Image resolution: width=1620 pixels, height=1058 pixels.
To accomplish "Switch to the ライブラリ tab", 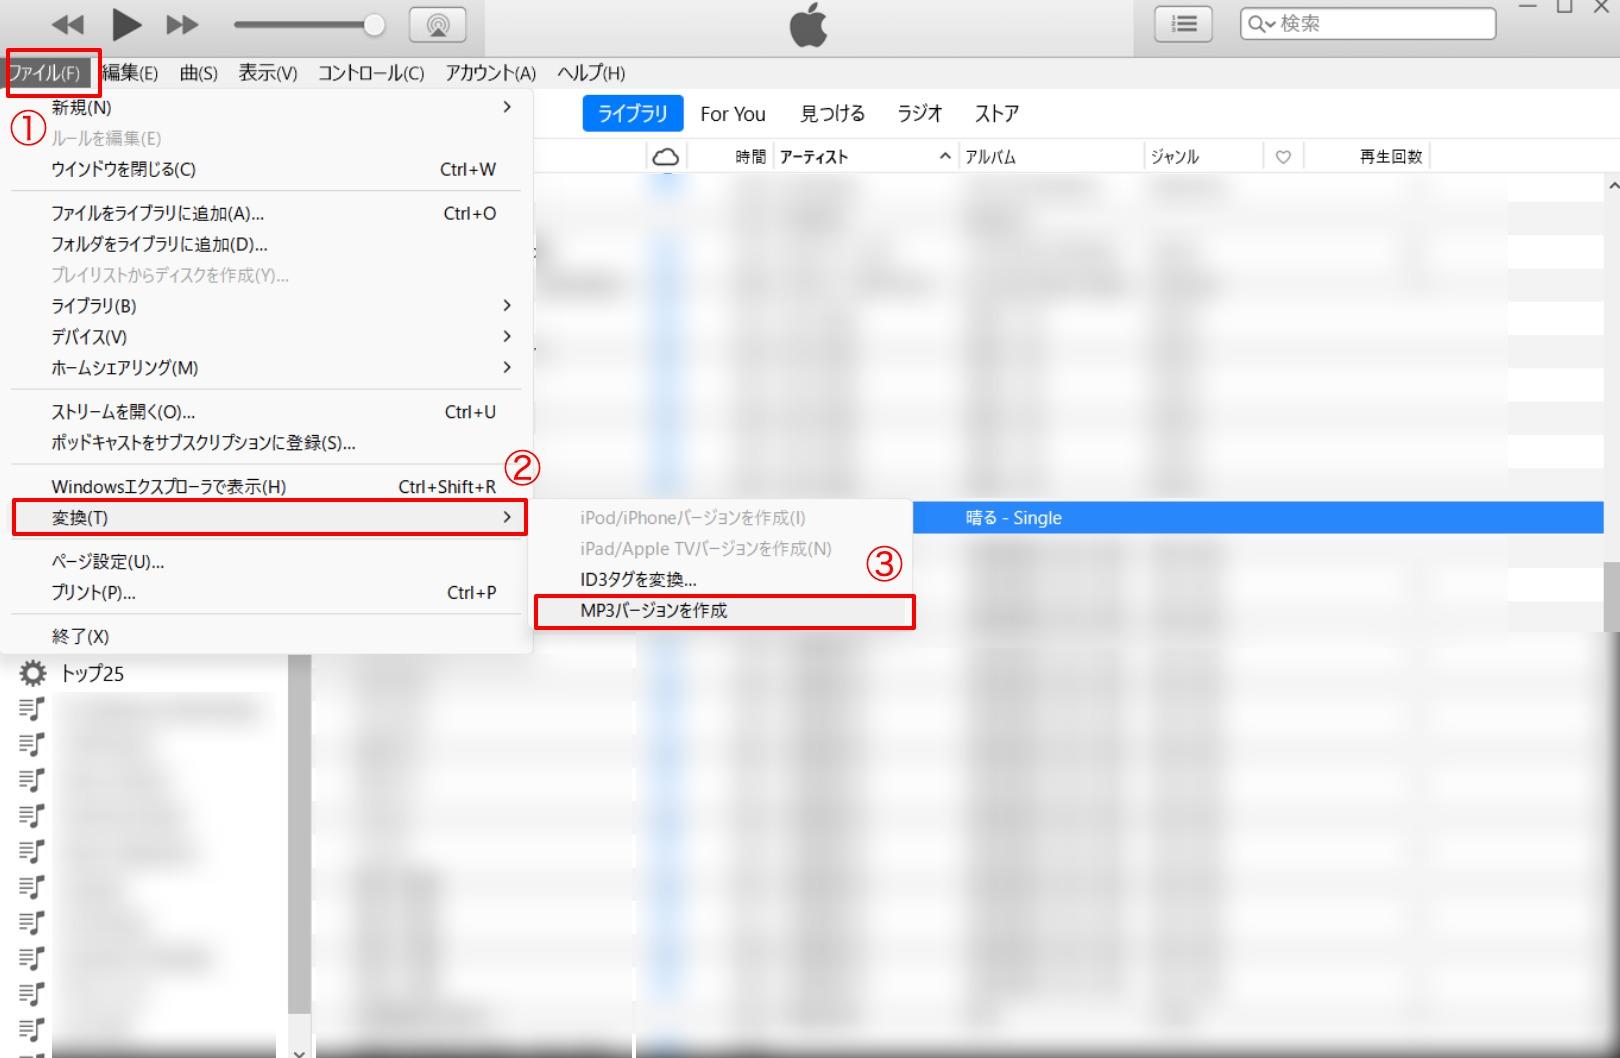I will point(632,113).
